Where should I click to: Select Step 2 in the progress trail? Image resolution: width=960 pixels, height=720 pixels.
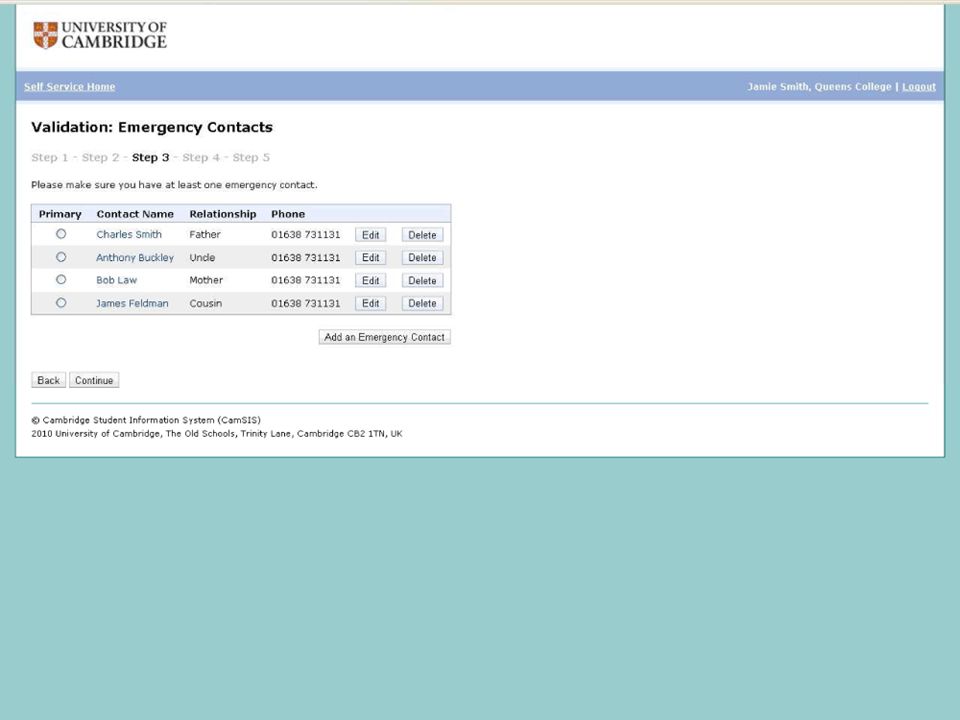[x=100, y=157]
